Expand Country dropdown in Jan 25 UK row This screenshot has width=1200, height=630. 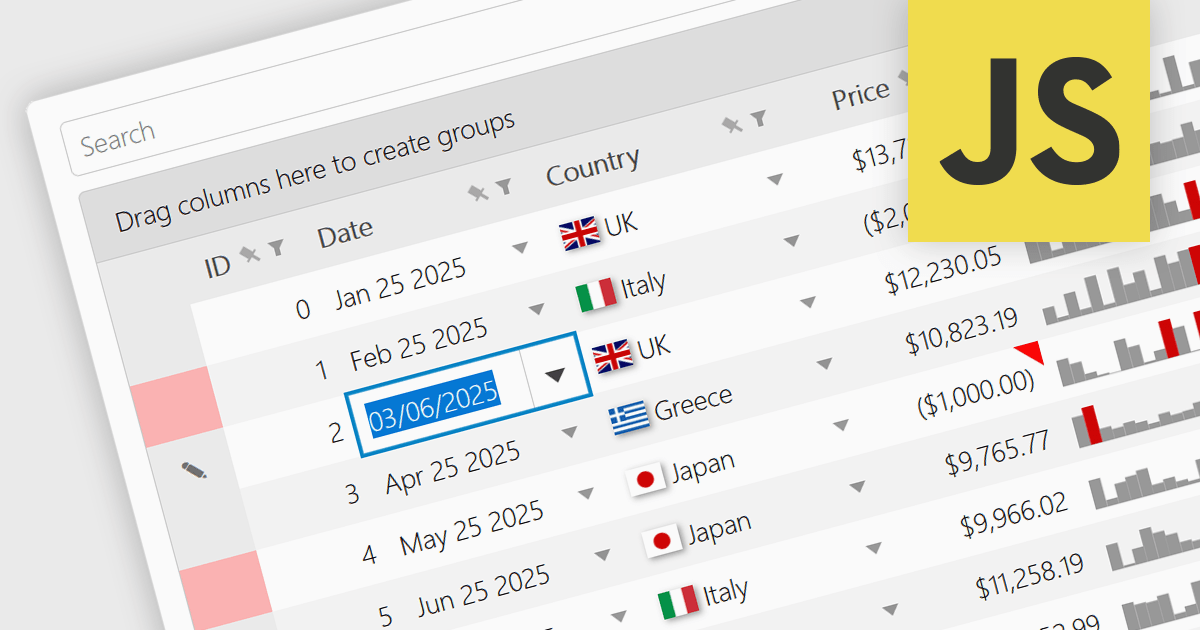pos(774,180)
